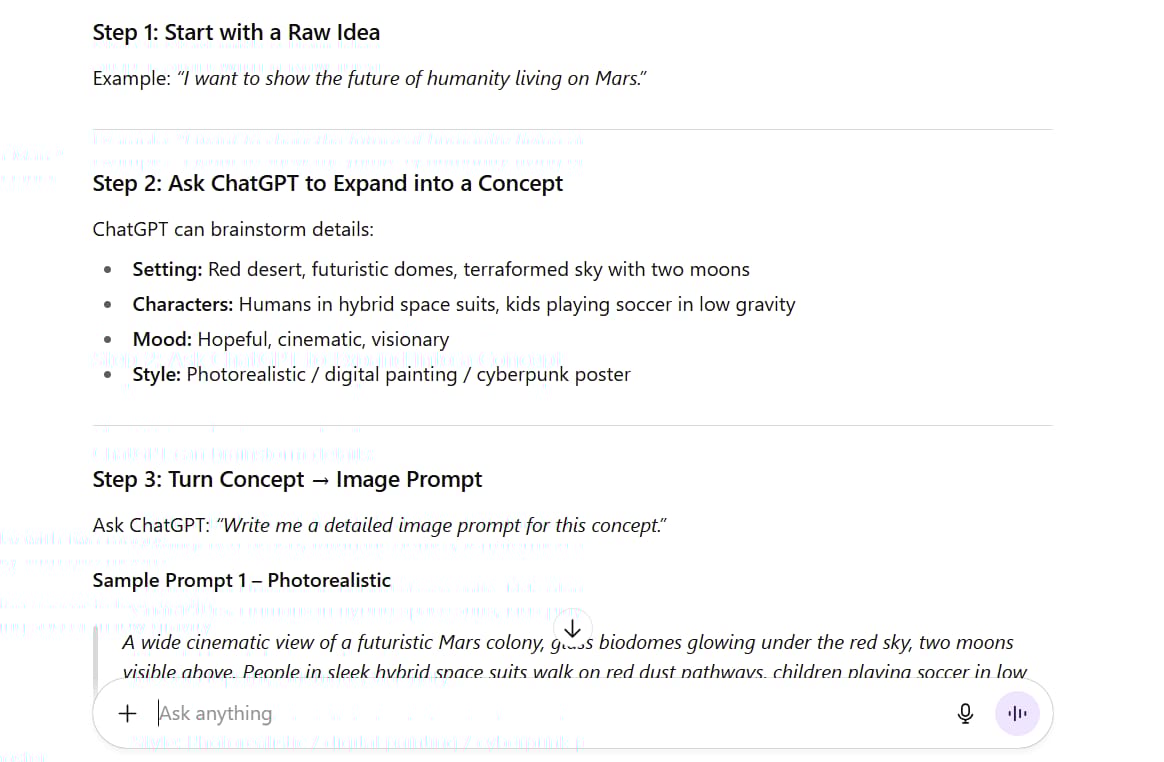The height and width of the screenshot is (762, 1164).
Task: Click the Sample Prompt 1 – Photorealistic subheading
Action: point(241,580)
